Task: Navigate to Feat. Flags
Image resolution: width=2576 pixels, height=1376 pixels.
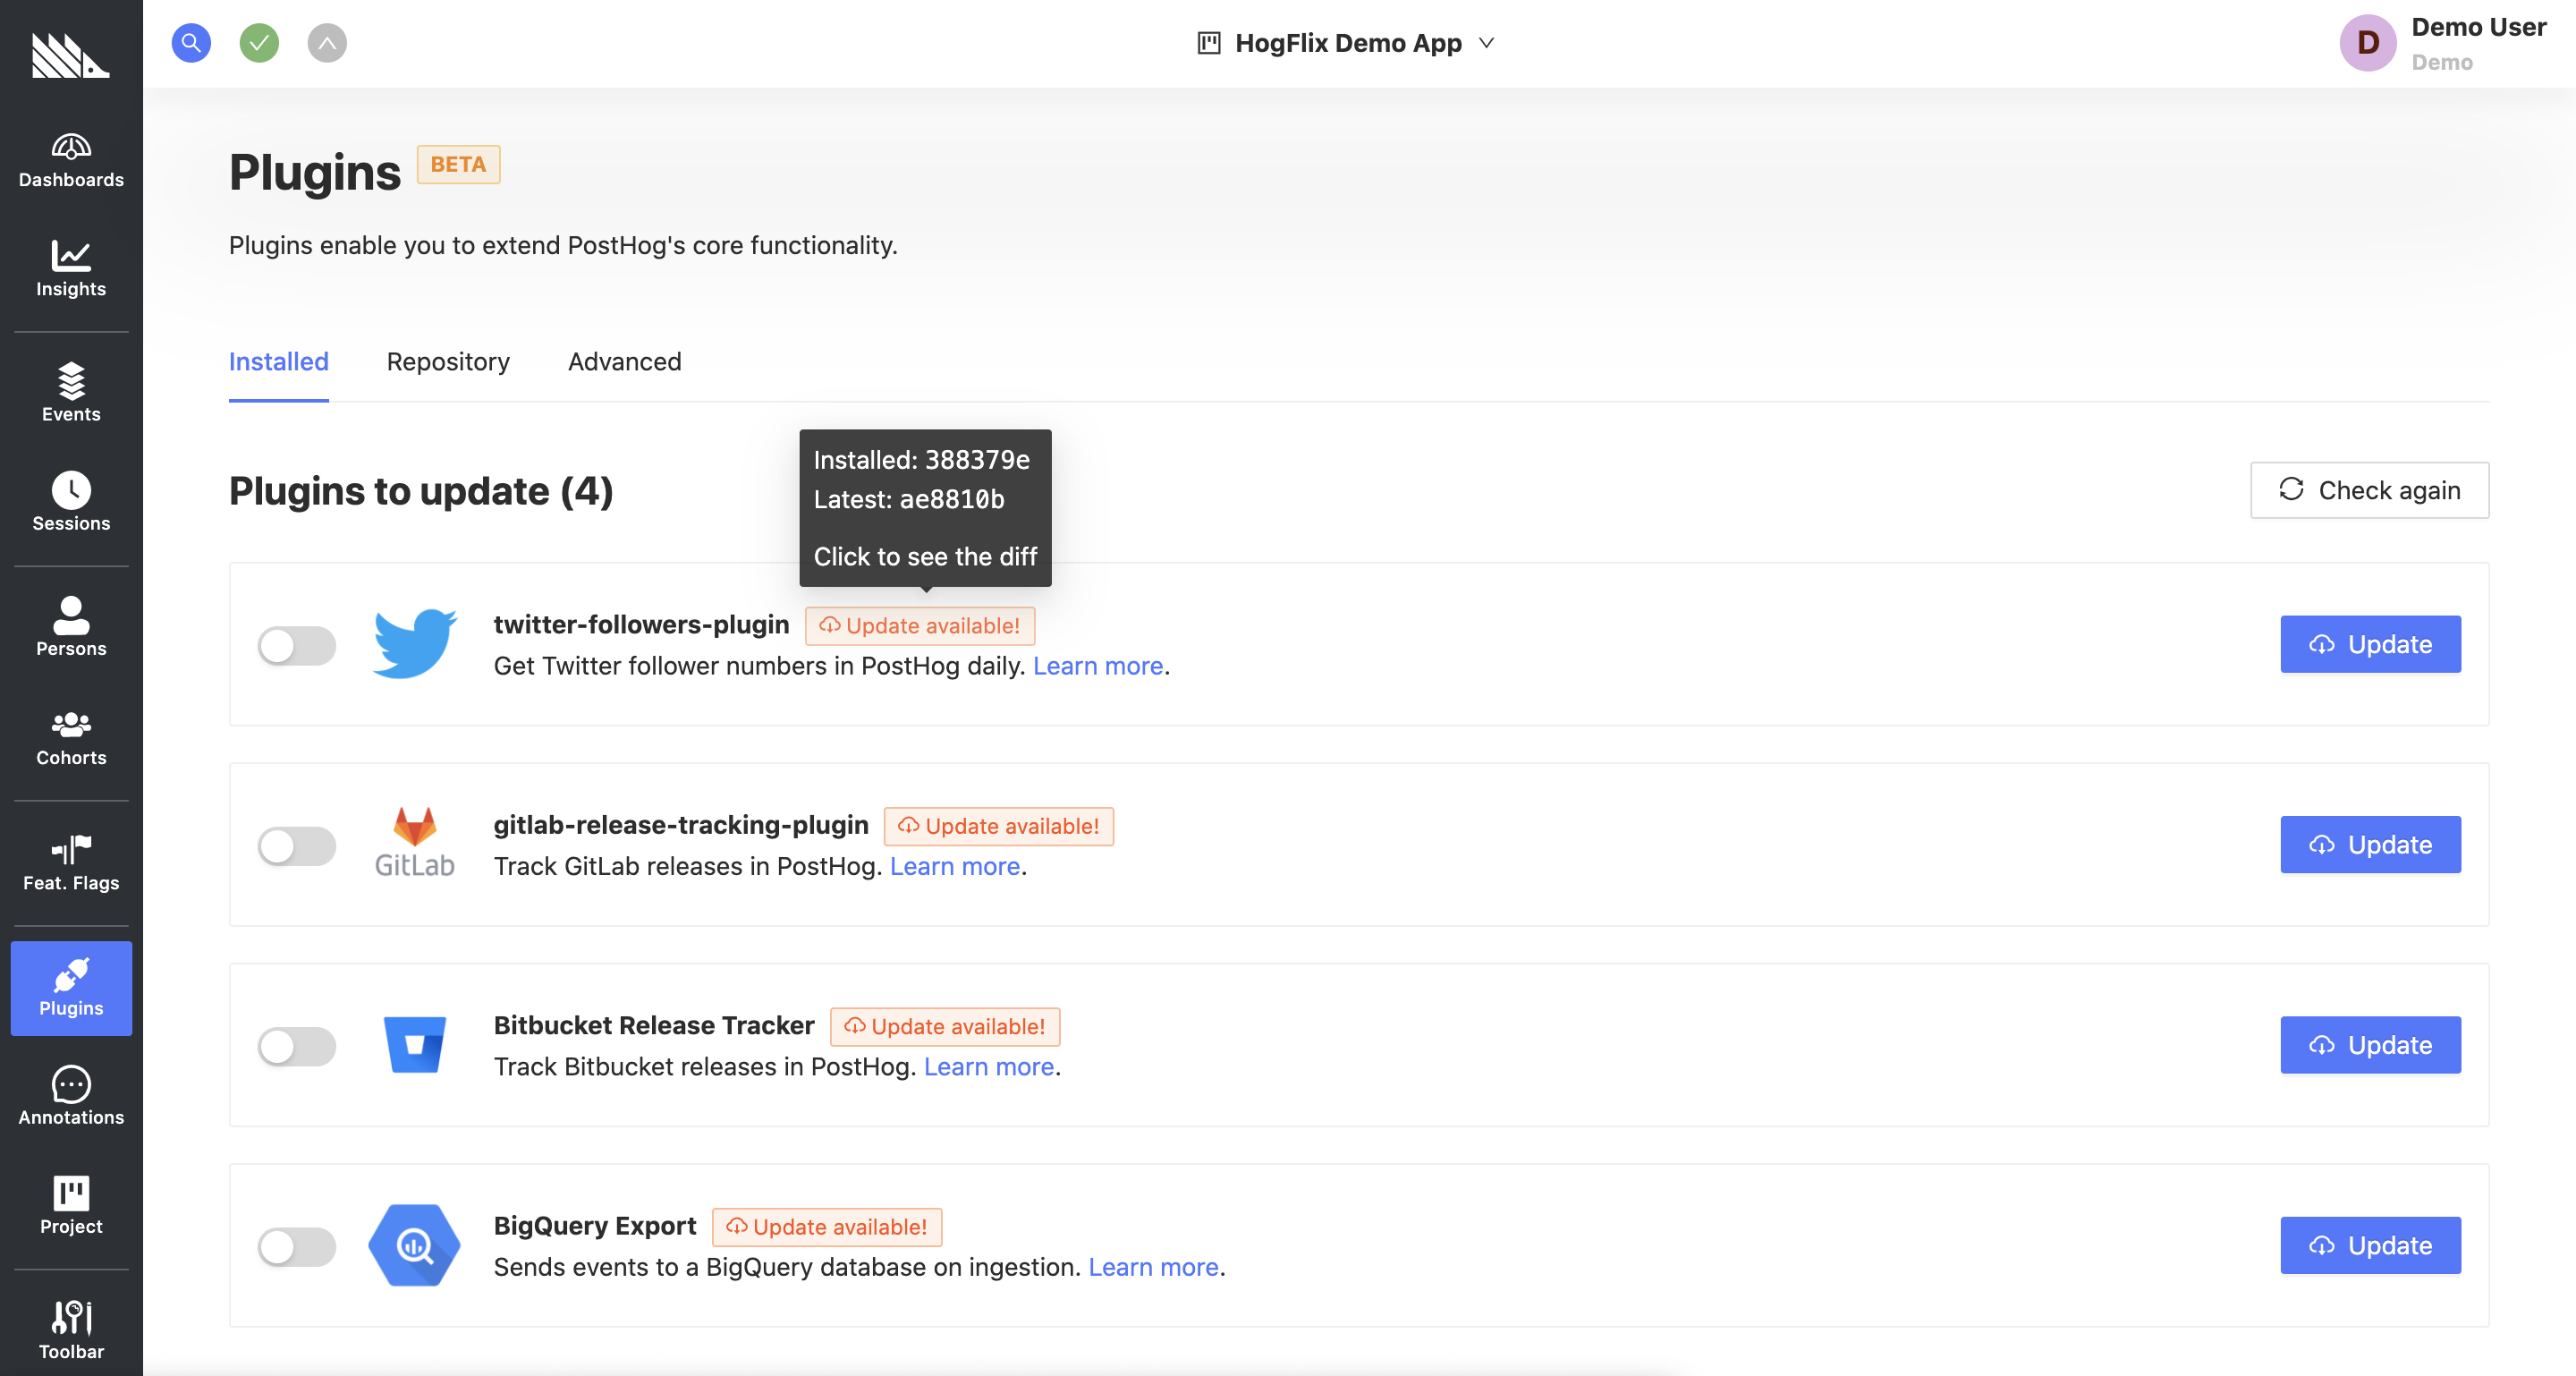Action: tap(71, 863)
